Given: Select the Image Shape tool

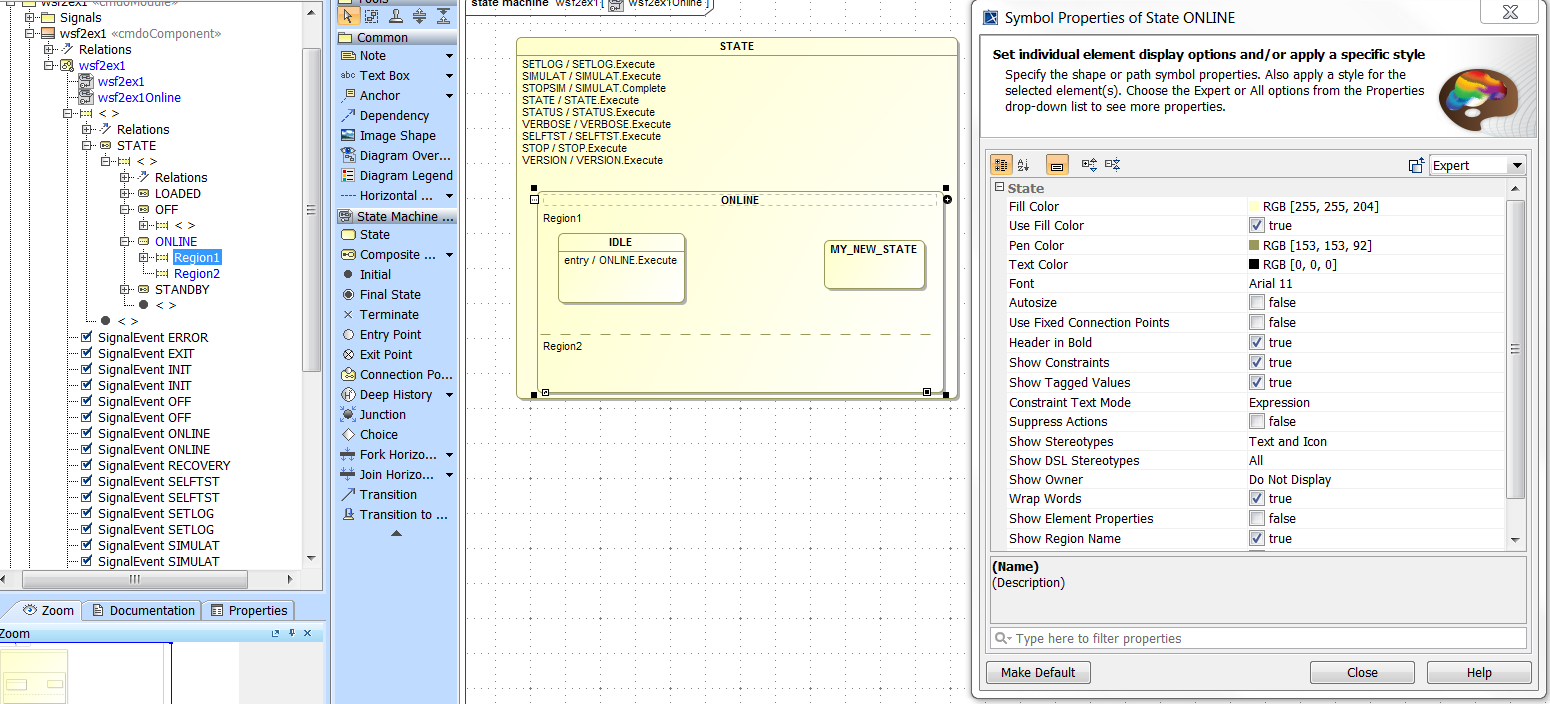Looking at the screenshot, I should tap(396, 136).
